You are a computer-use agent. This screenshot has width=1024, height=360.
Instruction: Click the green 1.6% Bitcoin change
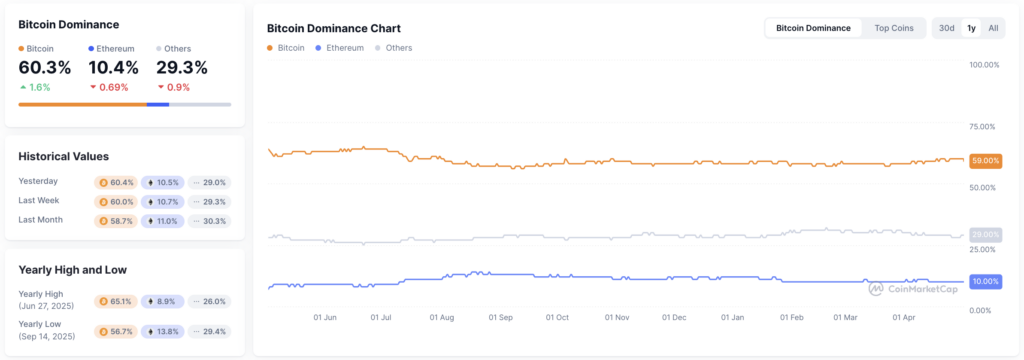(x=35, y=87)
